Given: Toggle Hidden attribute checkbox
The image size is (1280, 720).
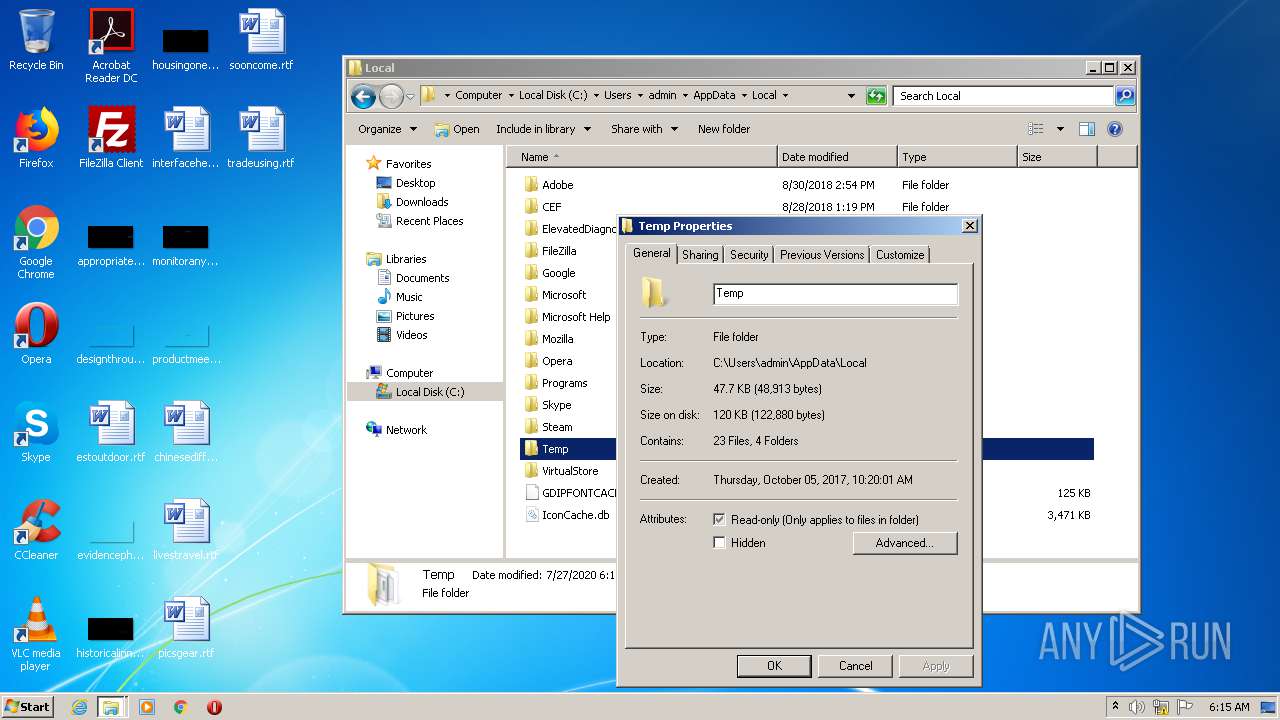Looking at the screenshot, I should coord(719,543).
